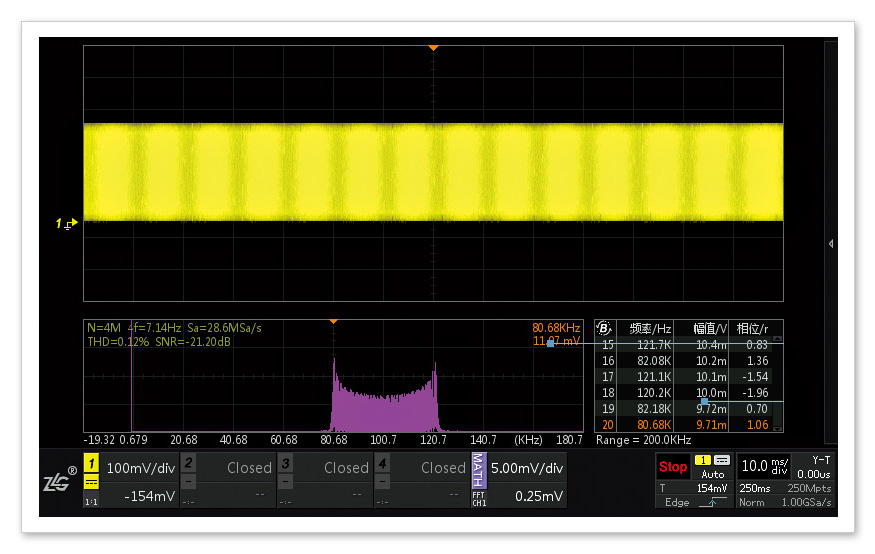This screenshot has width=875, height=554.
Task: Click the 100mV/div channel 1 scale
Action: pos(140,468)
